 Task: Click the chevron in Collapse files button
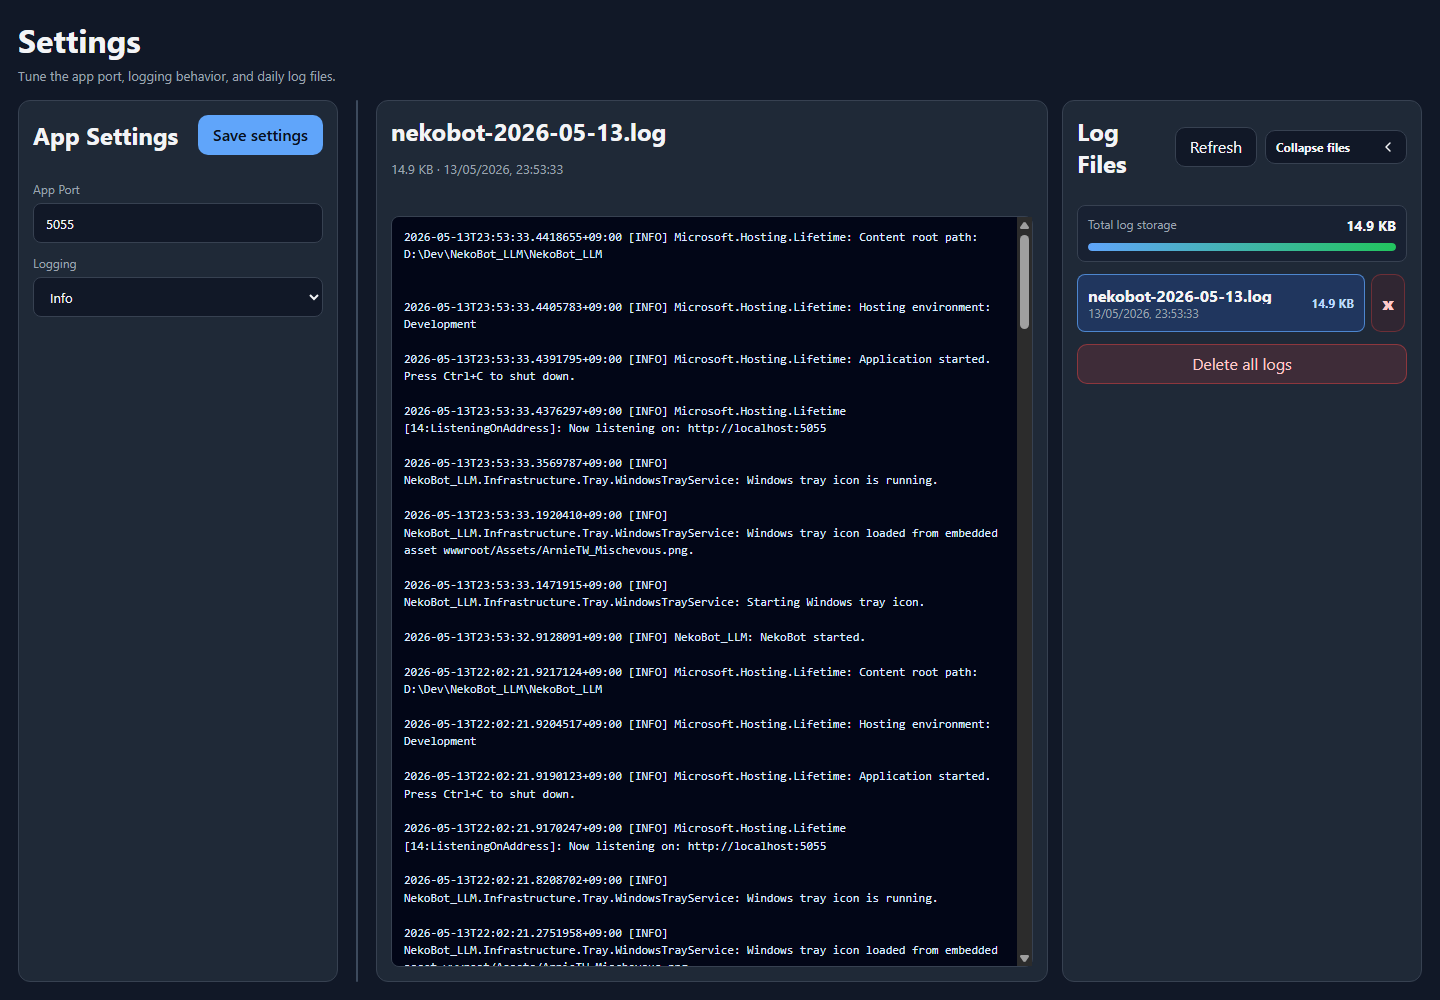pyautogui.click(x=1388, y=147)
